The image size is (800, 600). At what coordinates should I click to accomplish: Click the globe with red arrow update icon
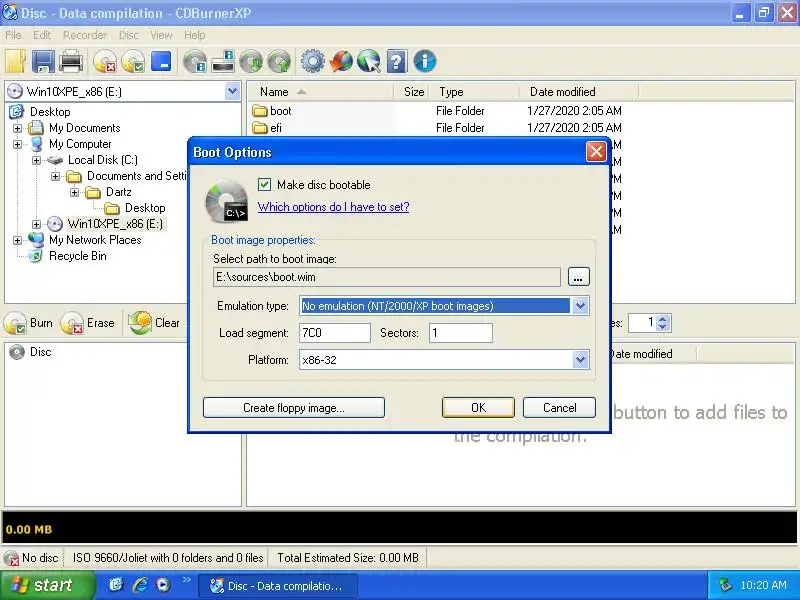tap(341, 62)
